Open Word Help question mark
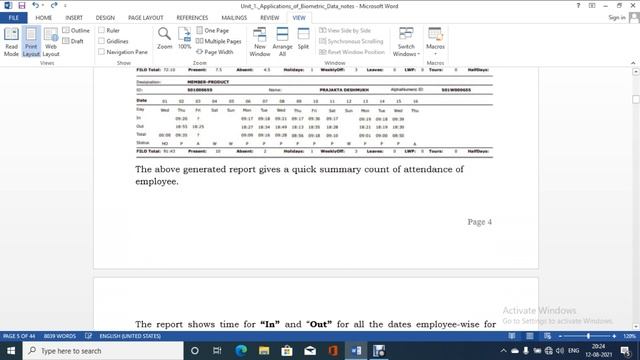This screenshot has width=640, height=360. pos(578,6)
